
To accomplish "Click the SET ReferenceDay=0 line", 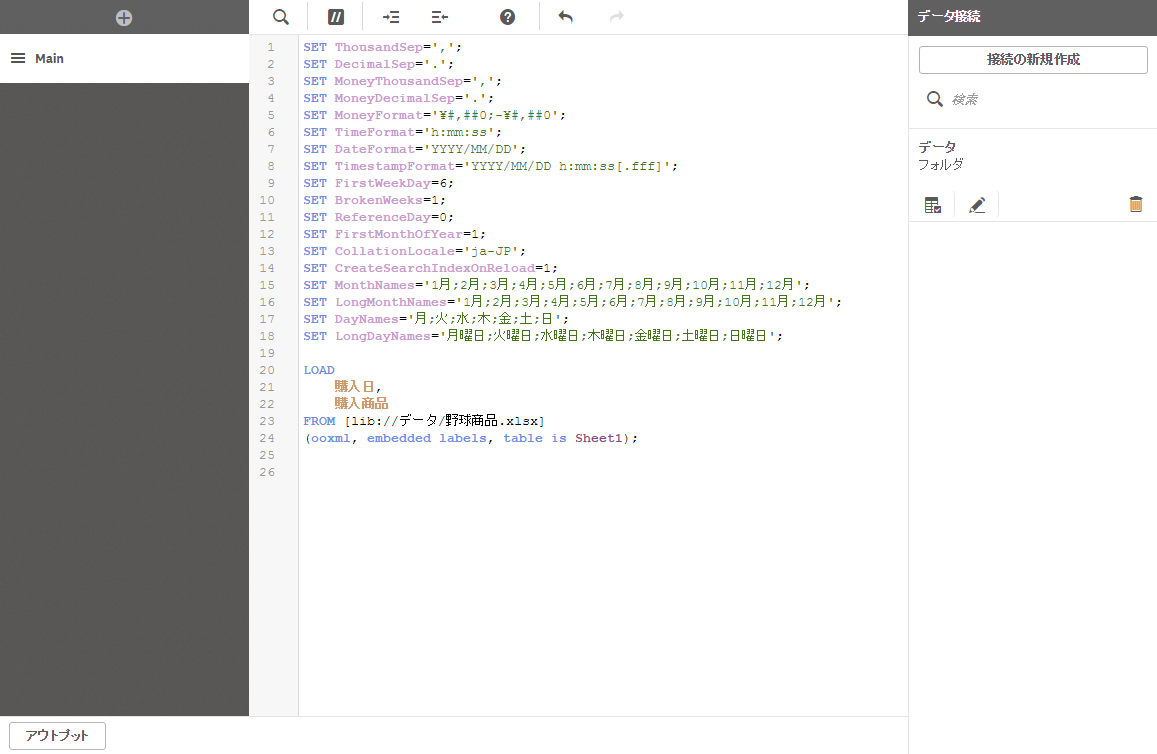I will [379, 217].
